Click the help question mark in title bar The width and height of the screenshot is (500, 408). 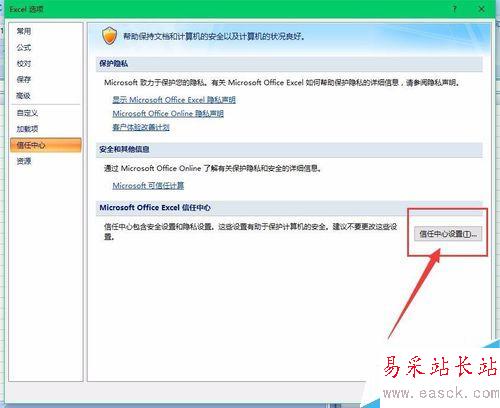tap(454, 9)
